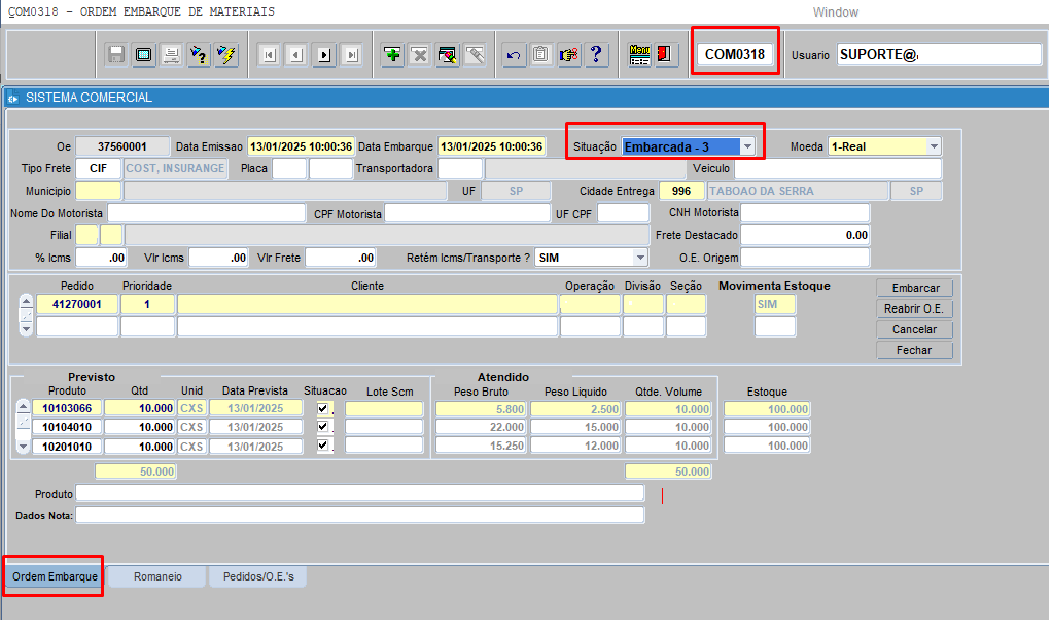This screenshot has height=622, width=1049.
Task: Click the O.E. Origem field
Action: coord(805,257)
